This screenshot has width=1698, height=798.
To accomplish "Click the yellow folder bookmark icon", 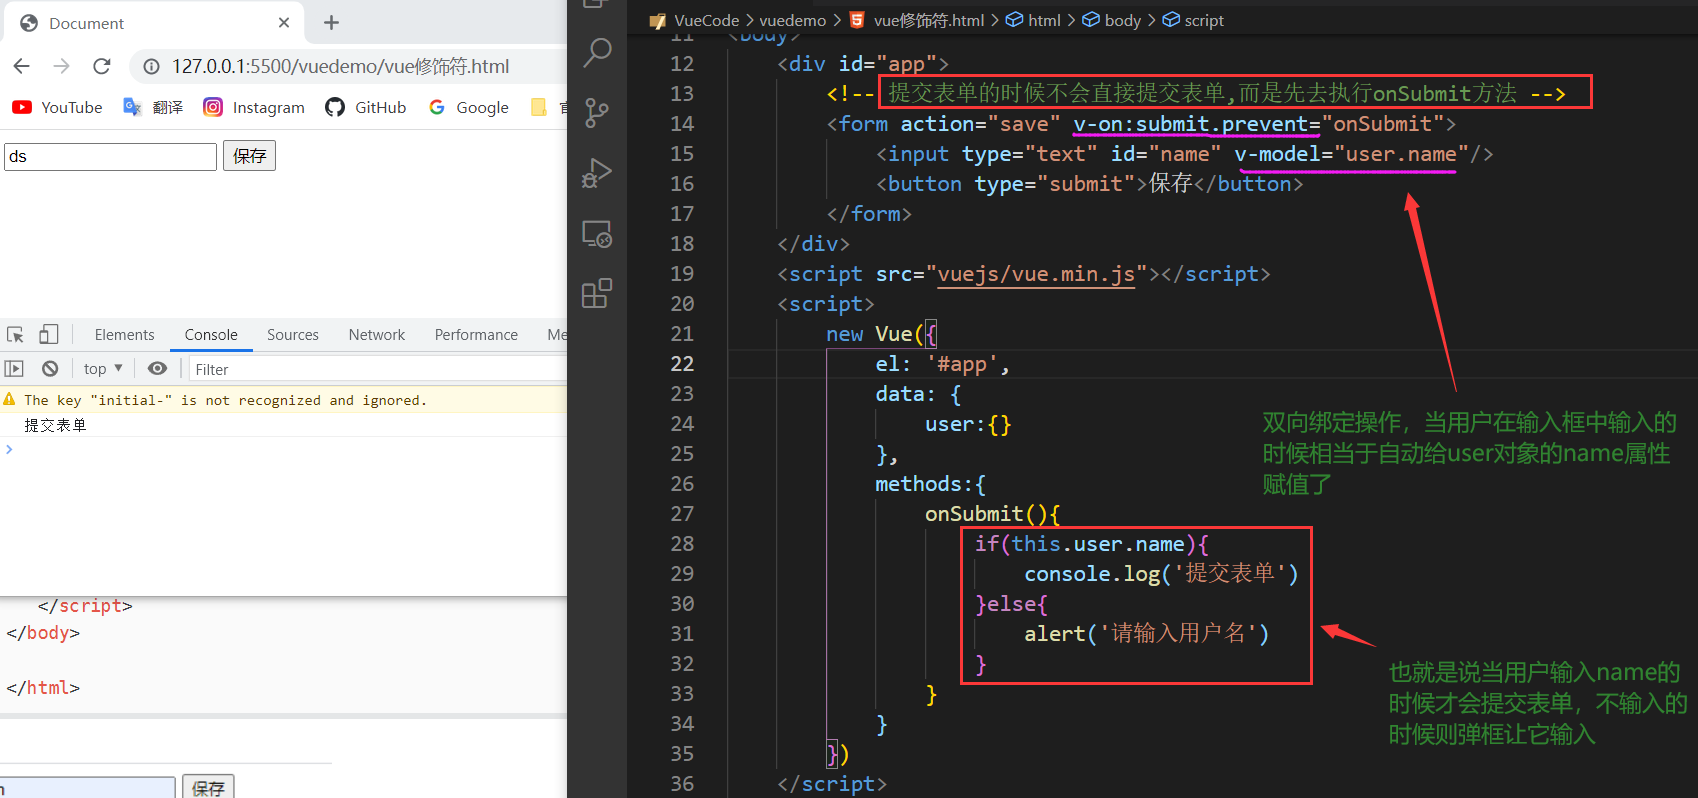I will tap(539, 107).
